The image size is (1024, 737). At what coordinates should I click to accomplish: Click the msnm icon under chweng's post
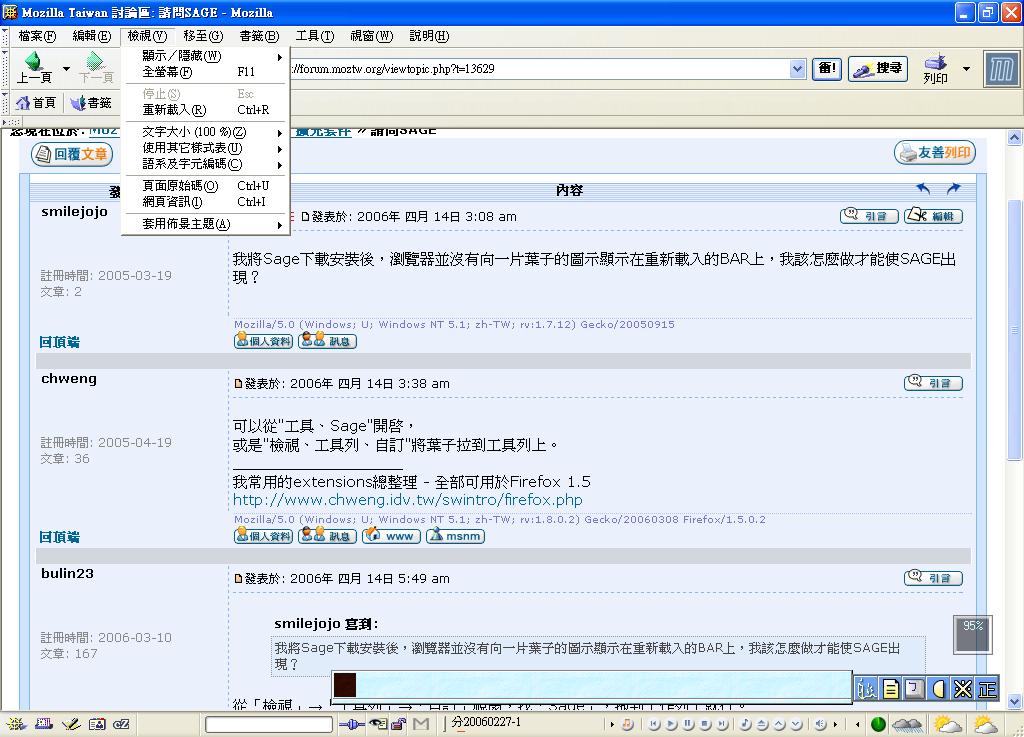[x=455, y=536]
